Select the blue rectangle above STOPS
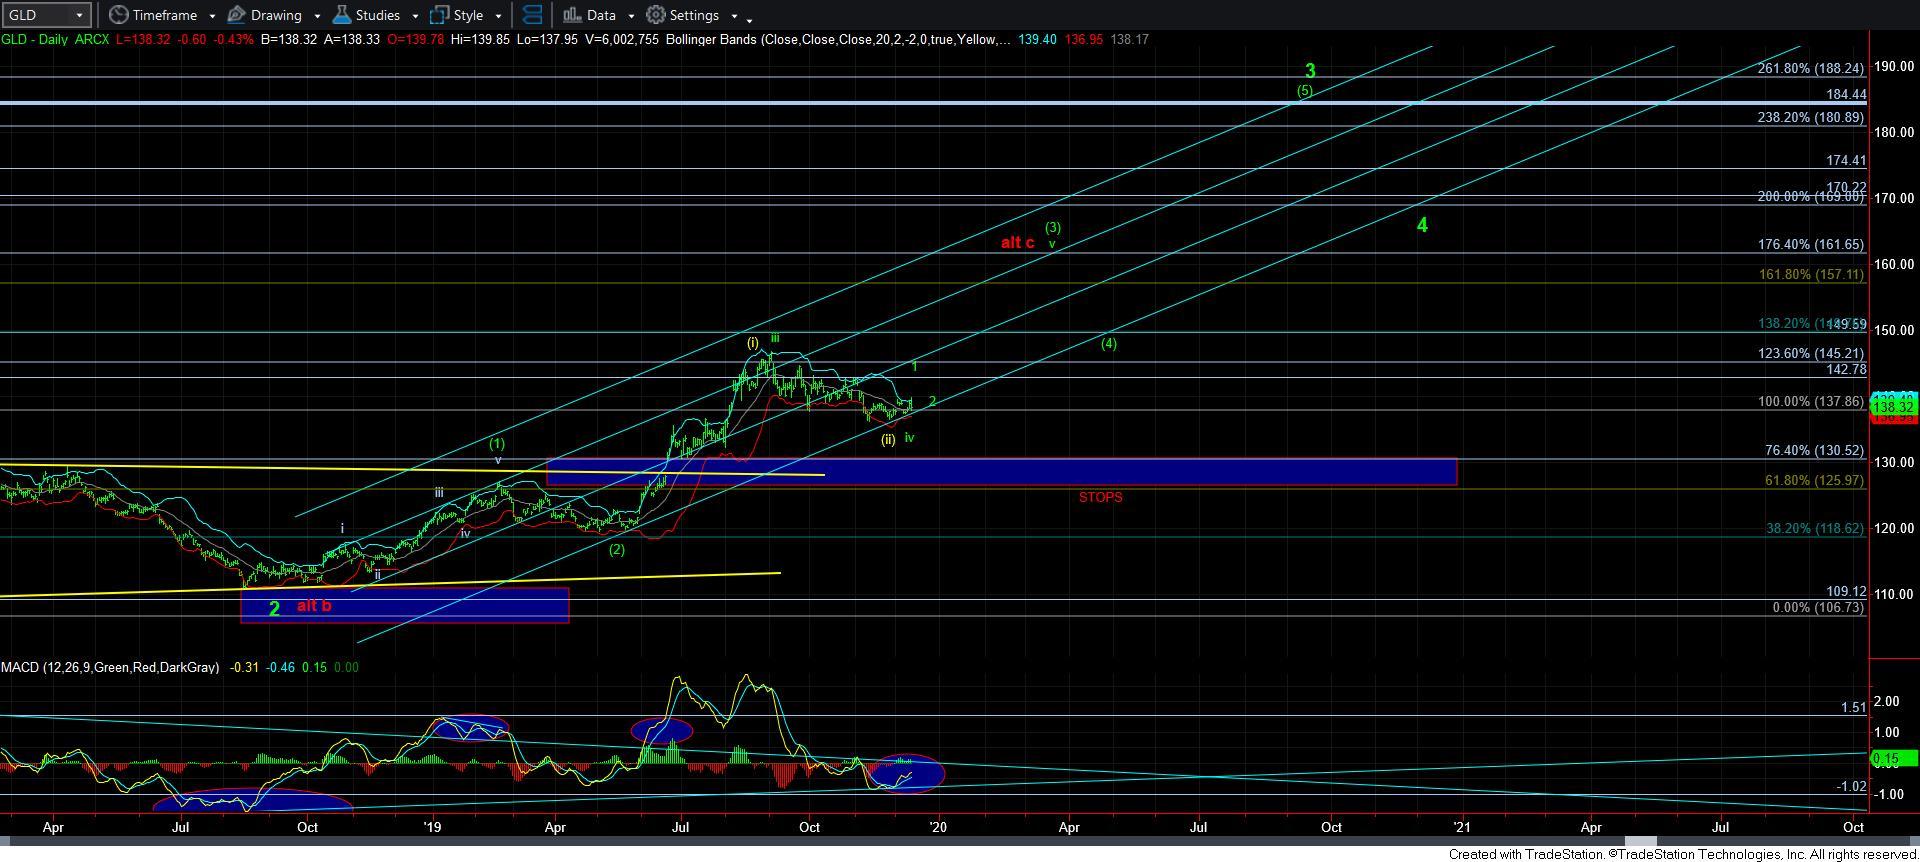Screen dimensions: 1920x862 (1000, 472)
